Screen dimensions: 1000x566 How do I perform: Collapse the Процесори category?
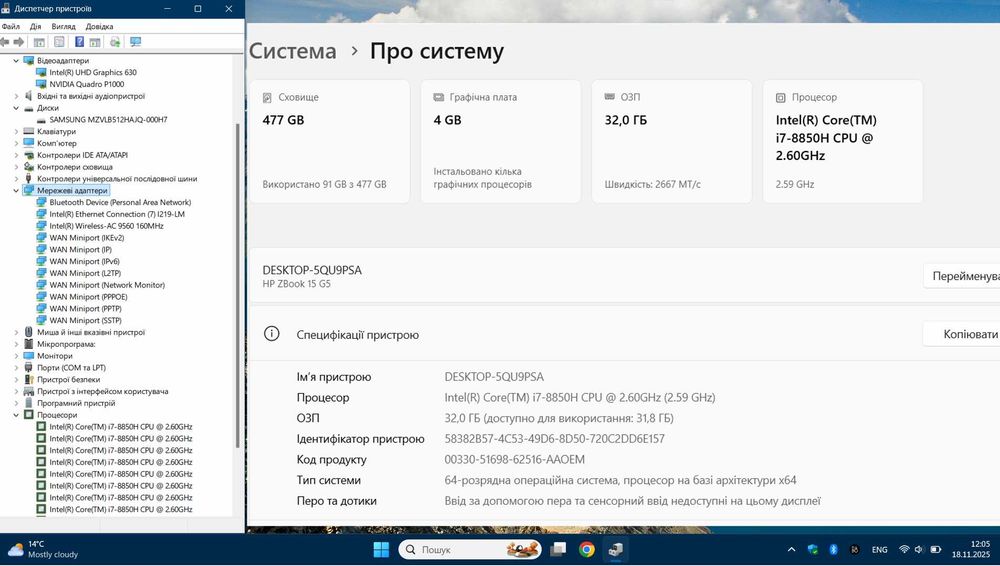pyautogui.click(x=17, y=415)
